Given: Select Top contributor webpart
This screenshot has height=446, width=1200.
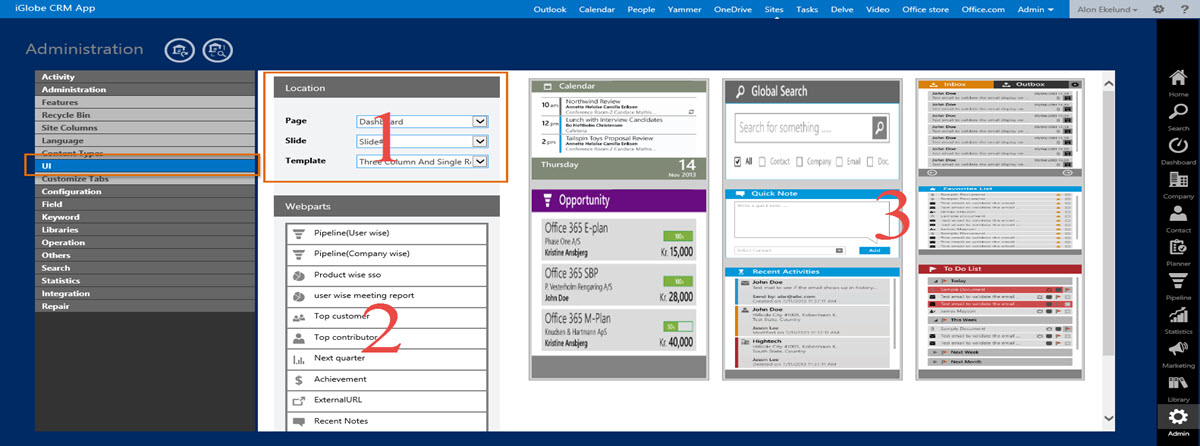Looking at the screenshot, I should [387, 337].
